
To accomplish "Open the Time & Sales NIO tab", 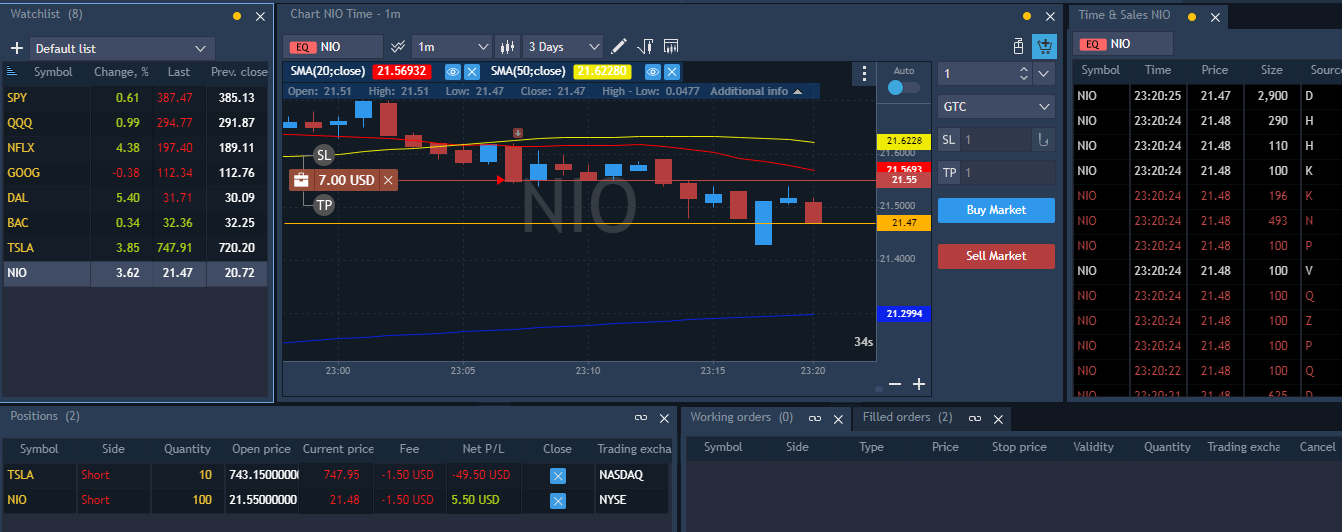I will 1124,15.
